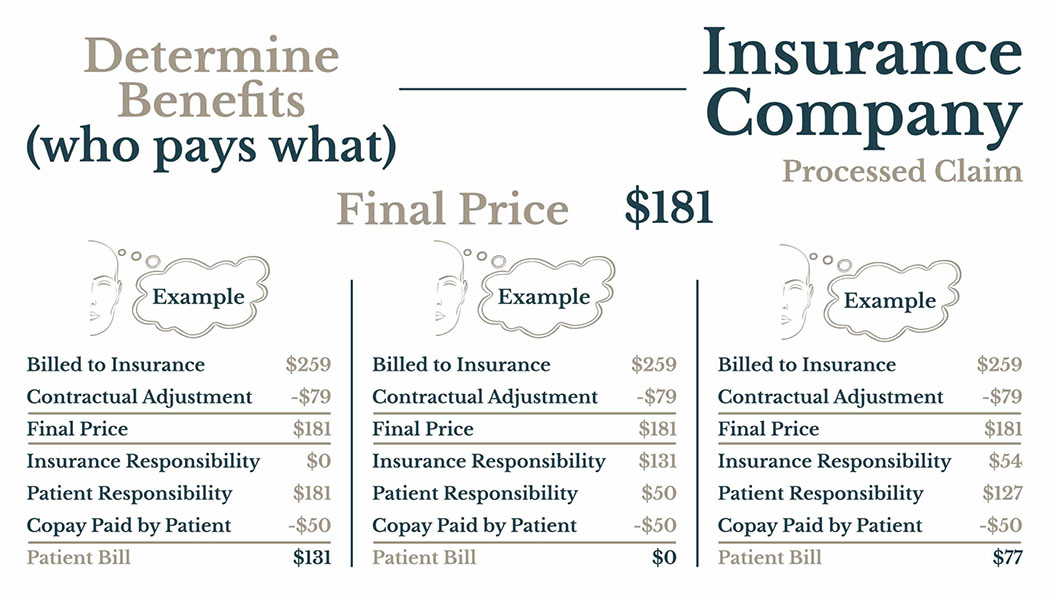Click the "Processed Claim" subtitle
This screenshot has height=600, width=1050.
click(901, 171)
